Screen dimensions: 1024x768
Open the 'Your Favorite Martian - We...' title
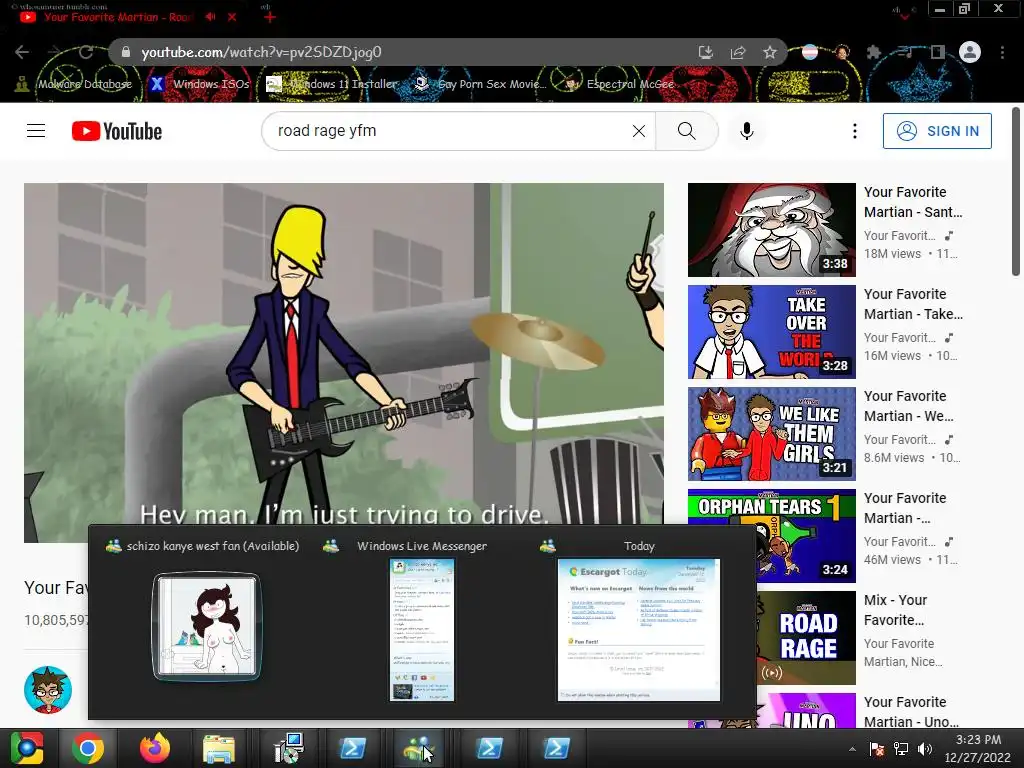pos(908,406)
